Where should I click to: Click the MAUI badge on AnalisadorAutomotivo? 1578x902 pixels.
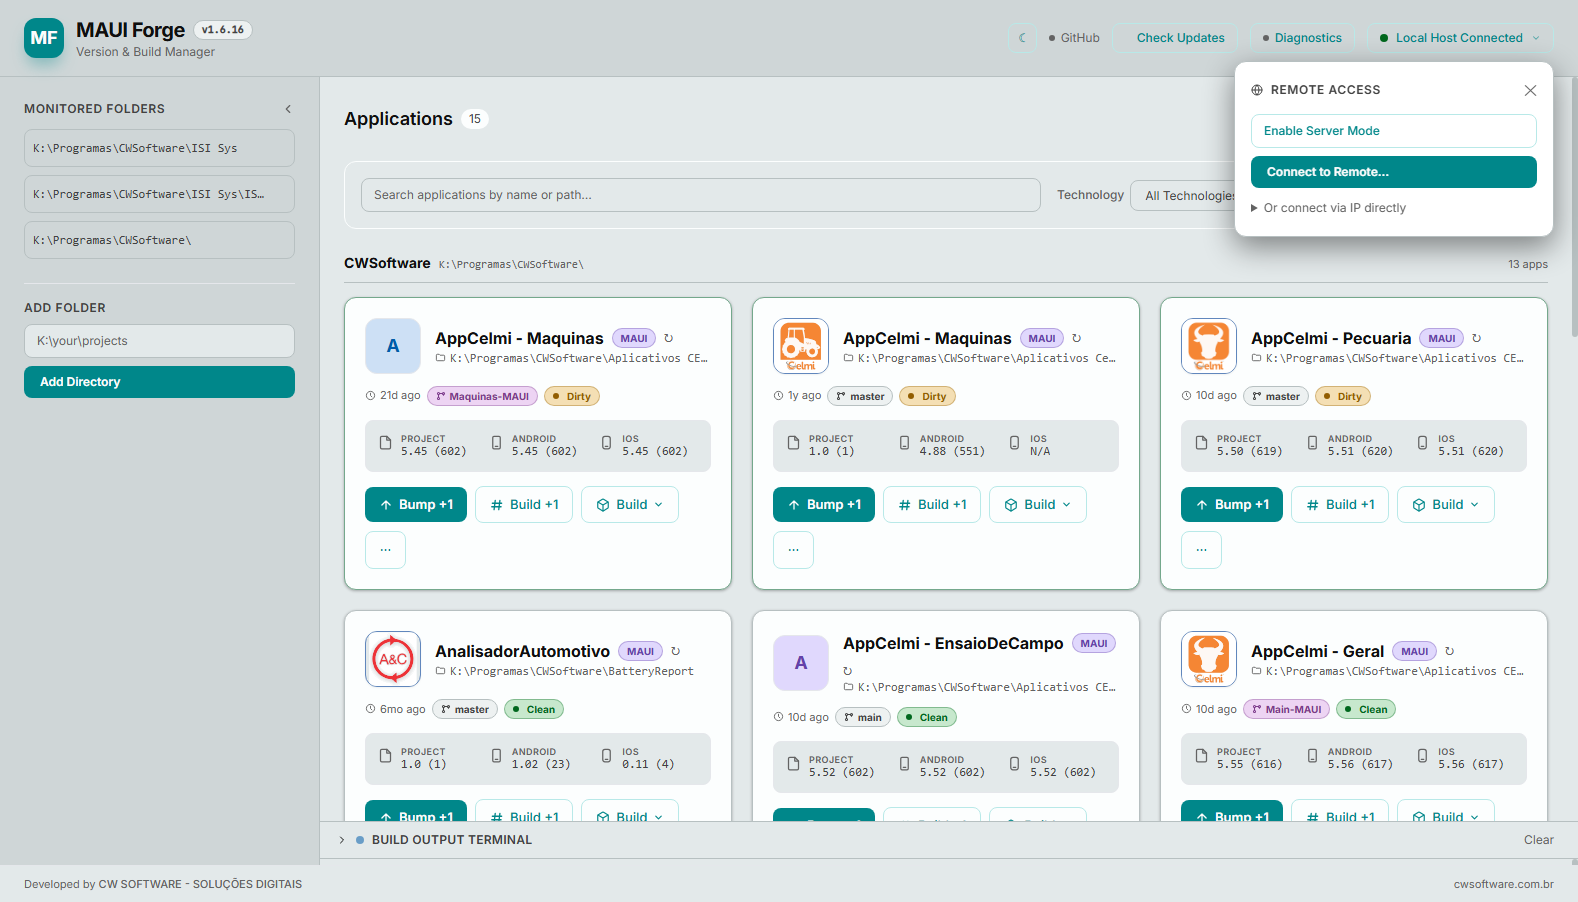[x=640, y=651]
